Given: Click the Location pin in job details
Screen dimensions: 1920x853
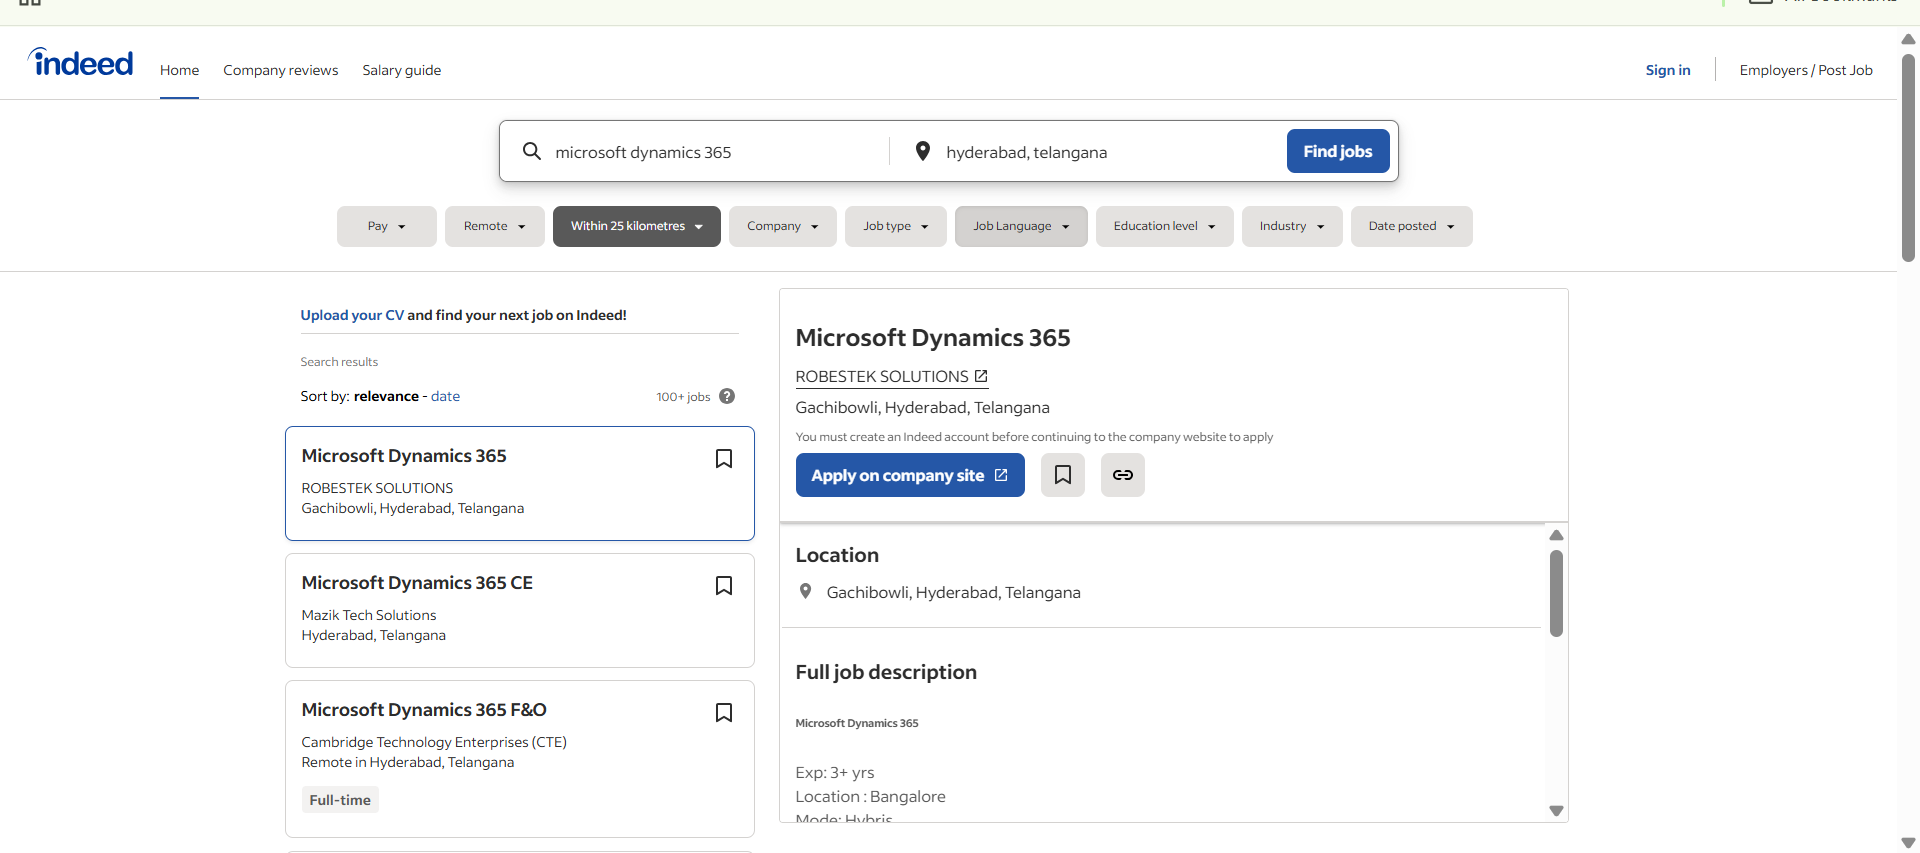Looking at the screenshot, I should point(805,591).
